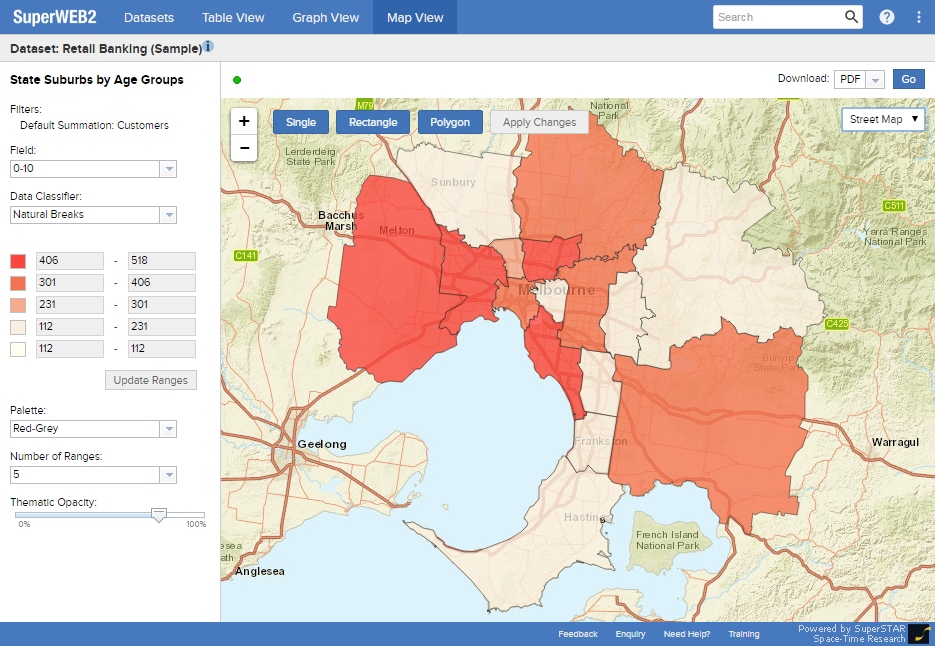Image resolution: width=935 pixels, height=646 pixels.
Task: Click the SuperWEB2 logo
Action: 54,17
